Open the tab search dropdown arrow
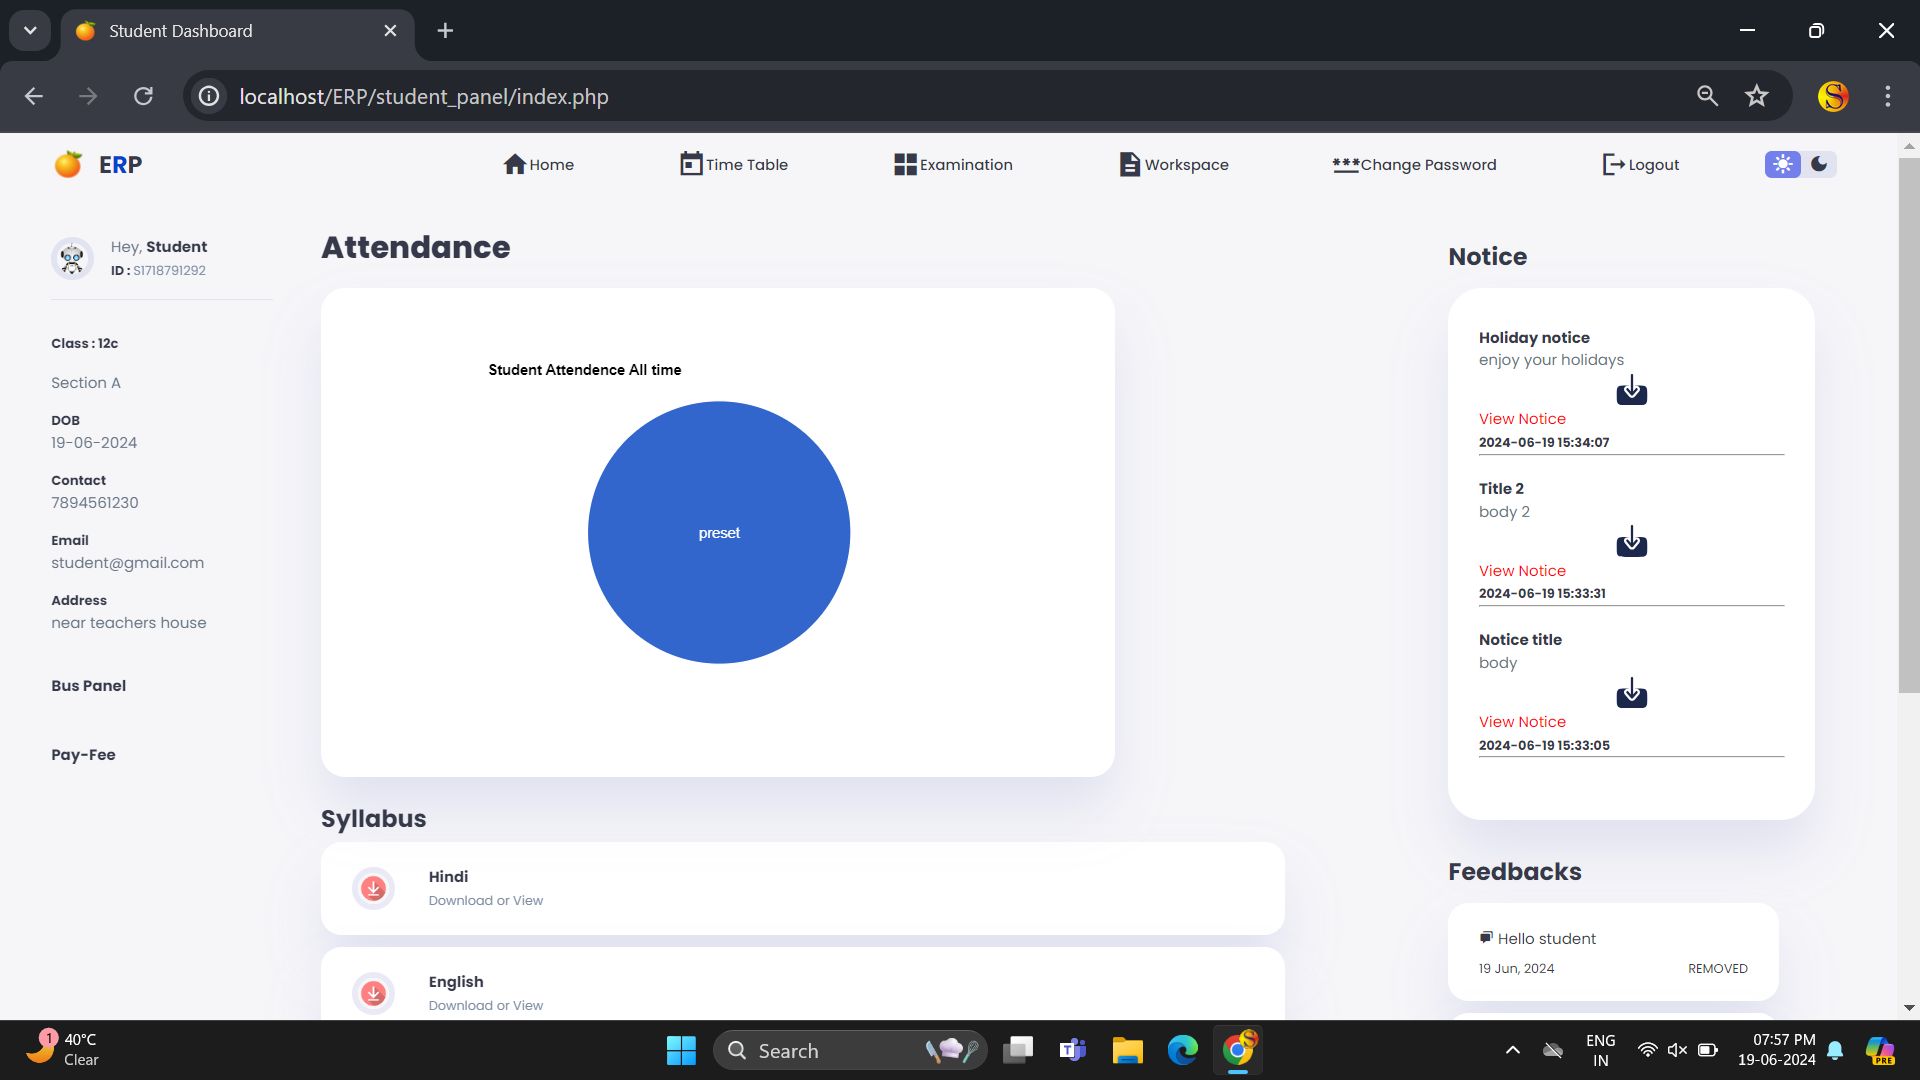This screenshot has height=1080, width=1920. tap(30, 30)
